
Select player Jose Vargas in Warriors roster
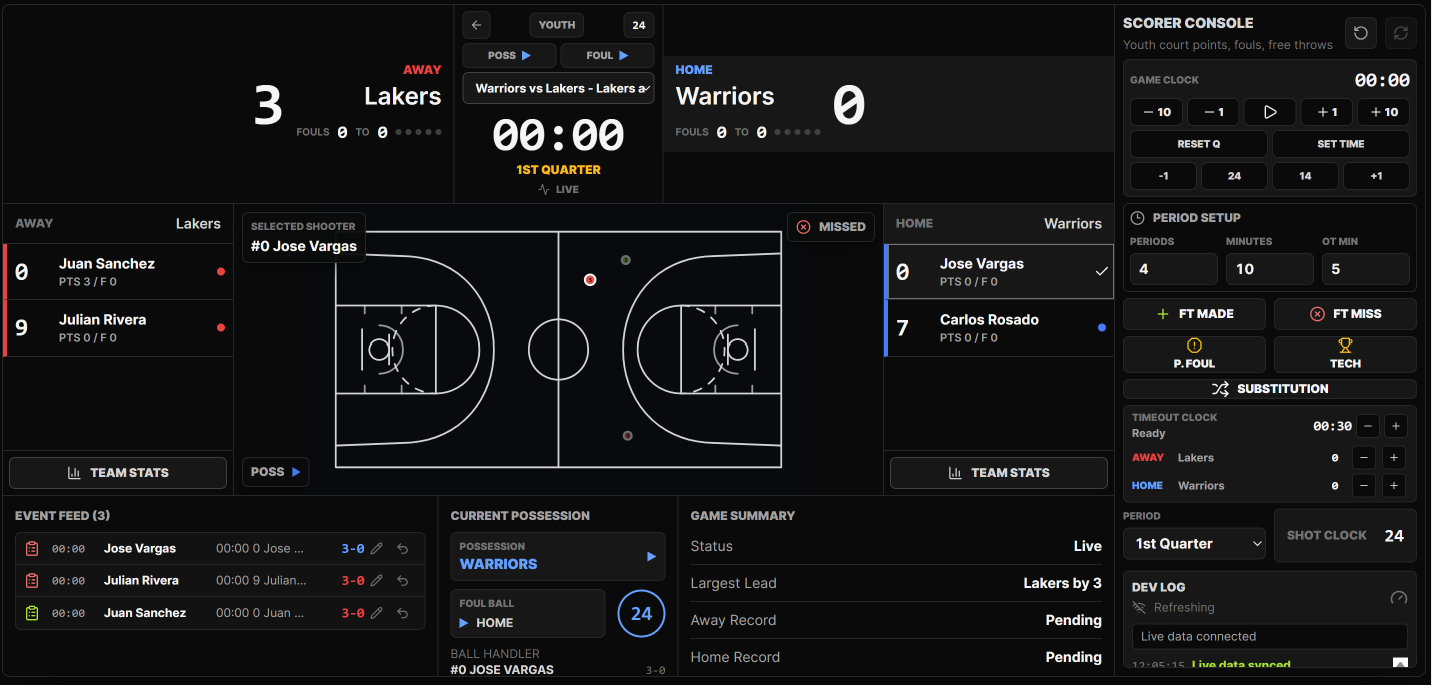point(999,272)
